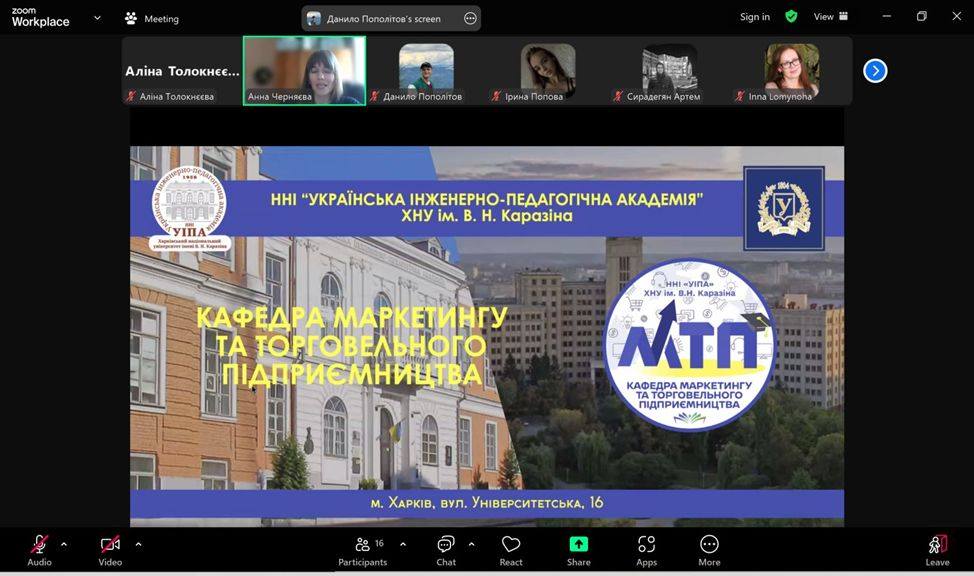This screenshot has width=974, height=576.
Task: Expand the video options caret
Action: [138, 544]
